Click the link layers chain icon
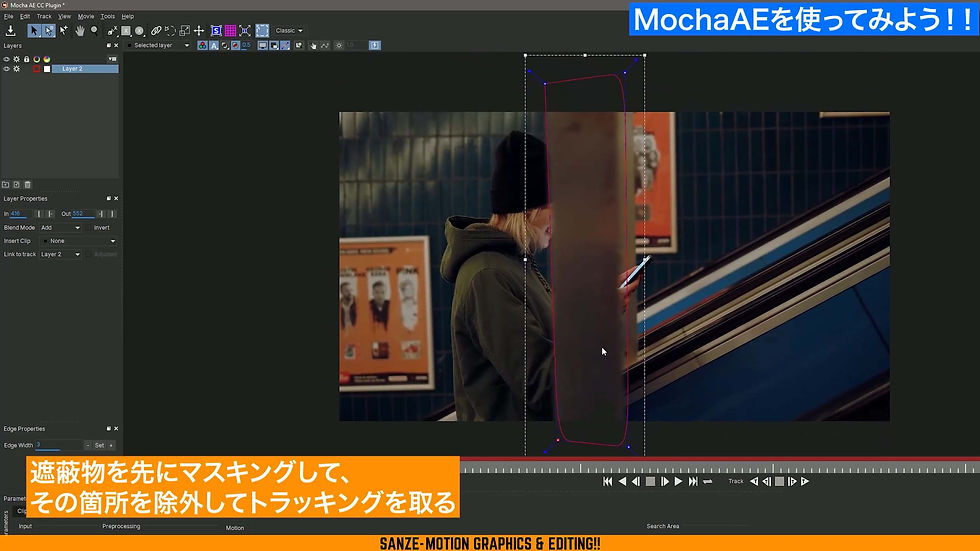The height and width of the screenshot is (551, 980). [156, 30]
